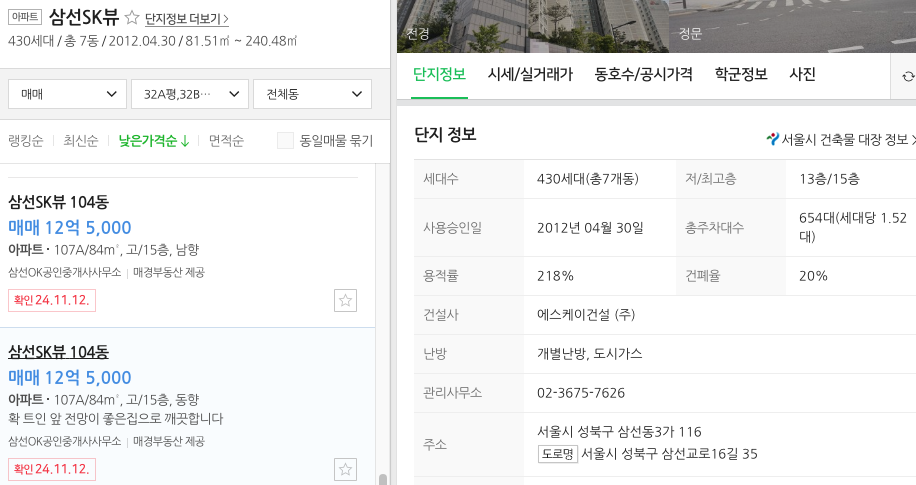916x485 pixels.
Task: Click 매매 12억 5,000 price of 동향 listing
Action: coord(70,377)
